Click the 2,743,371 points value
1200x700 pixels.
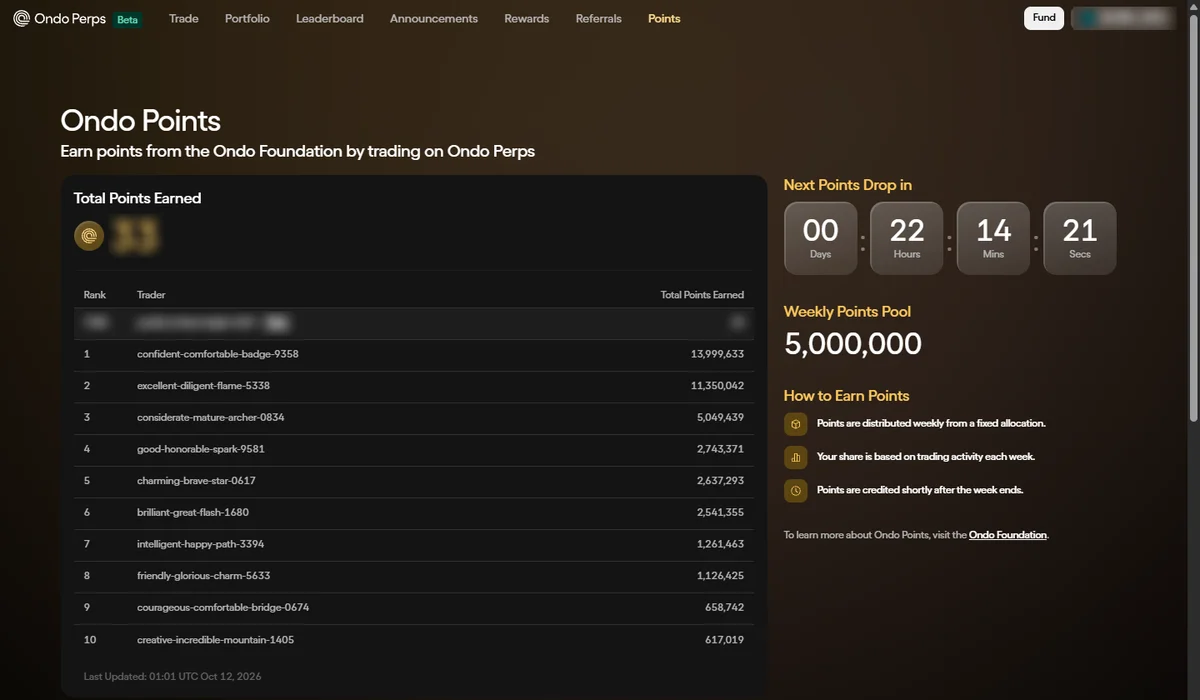click(721, 449)
